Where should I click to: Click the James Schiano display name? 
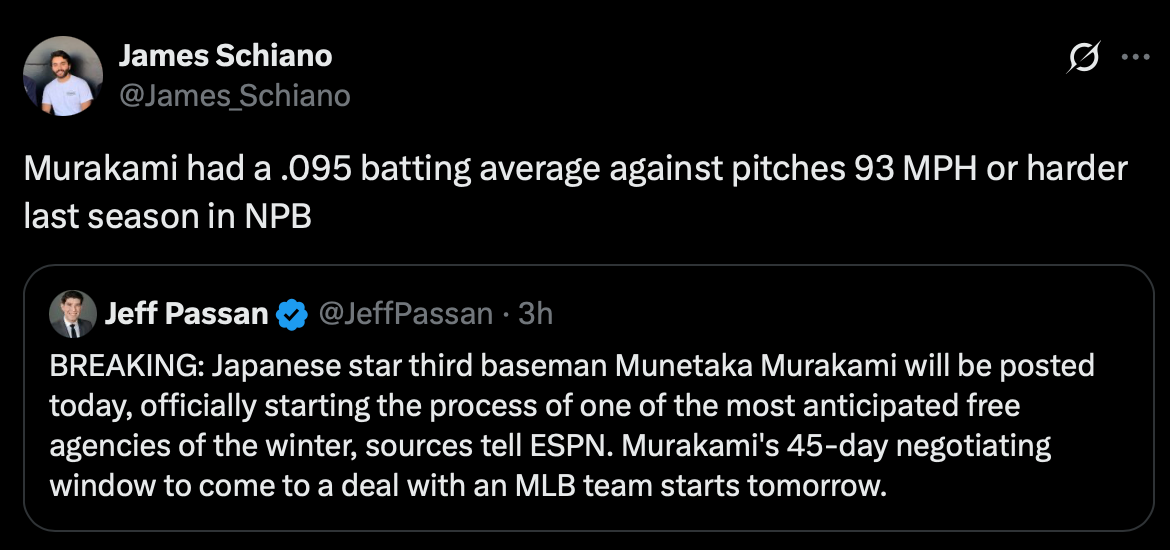click(x=225, y=56)
